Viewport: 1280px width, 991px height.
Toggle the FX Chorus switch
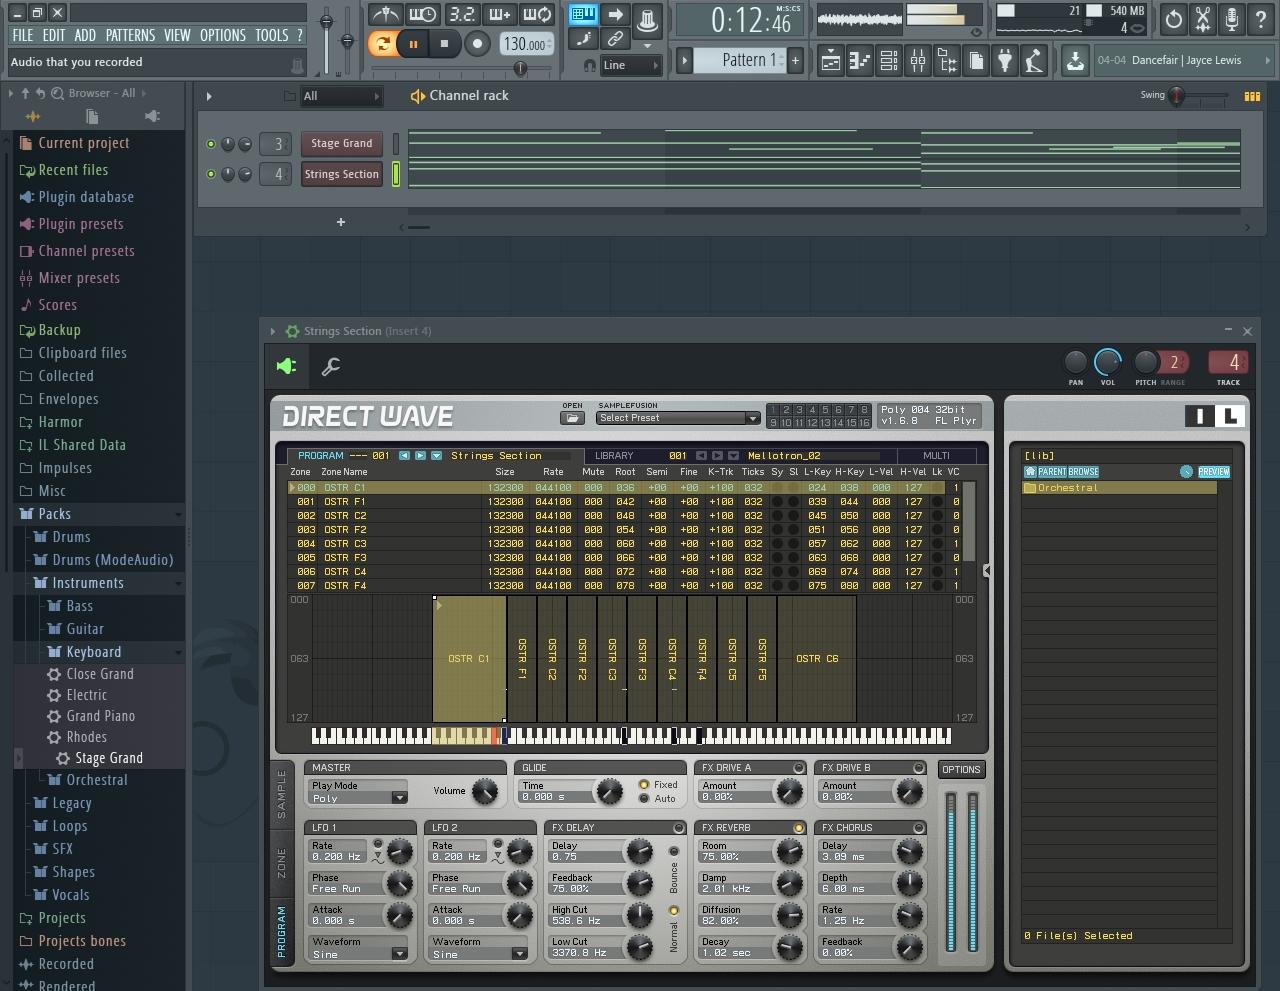918,828
